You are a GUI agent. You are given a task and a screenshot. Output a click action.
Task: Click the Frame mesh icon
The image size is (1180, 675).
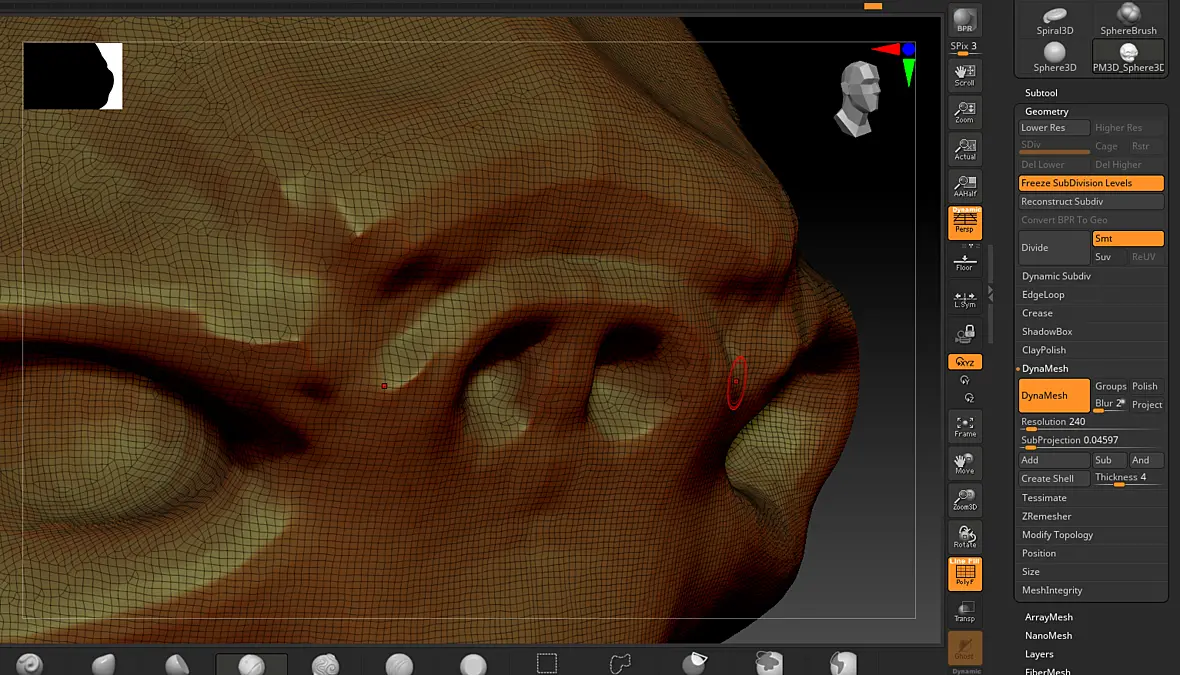point(965,427)
